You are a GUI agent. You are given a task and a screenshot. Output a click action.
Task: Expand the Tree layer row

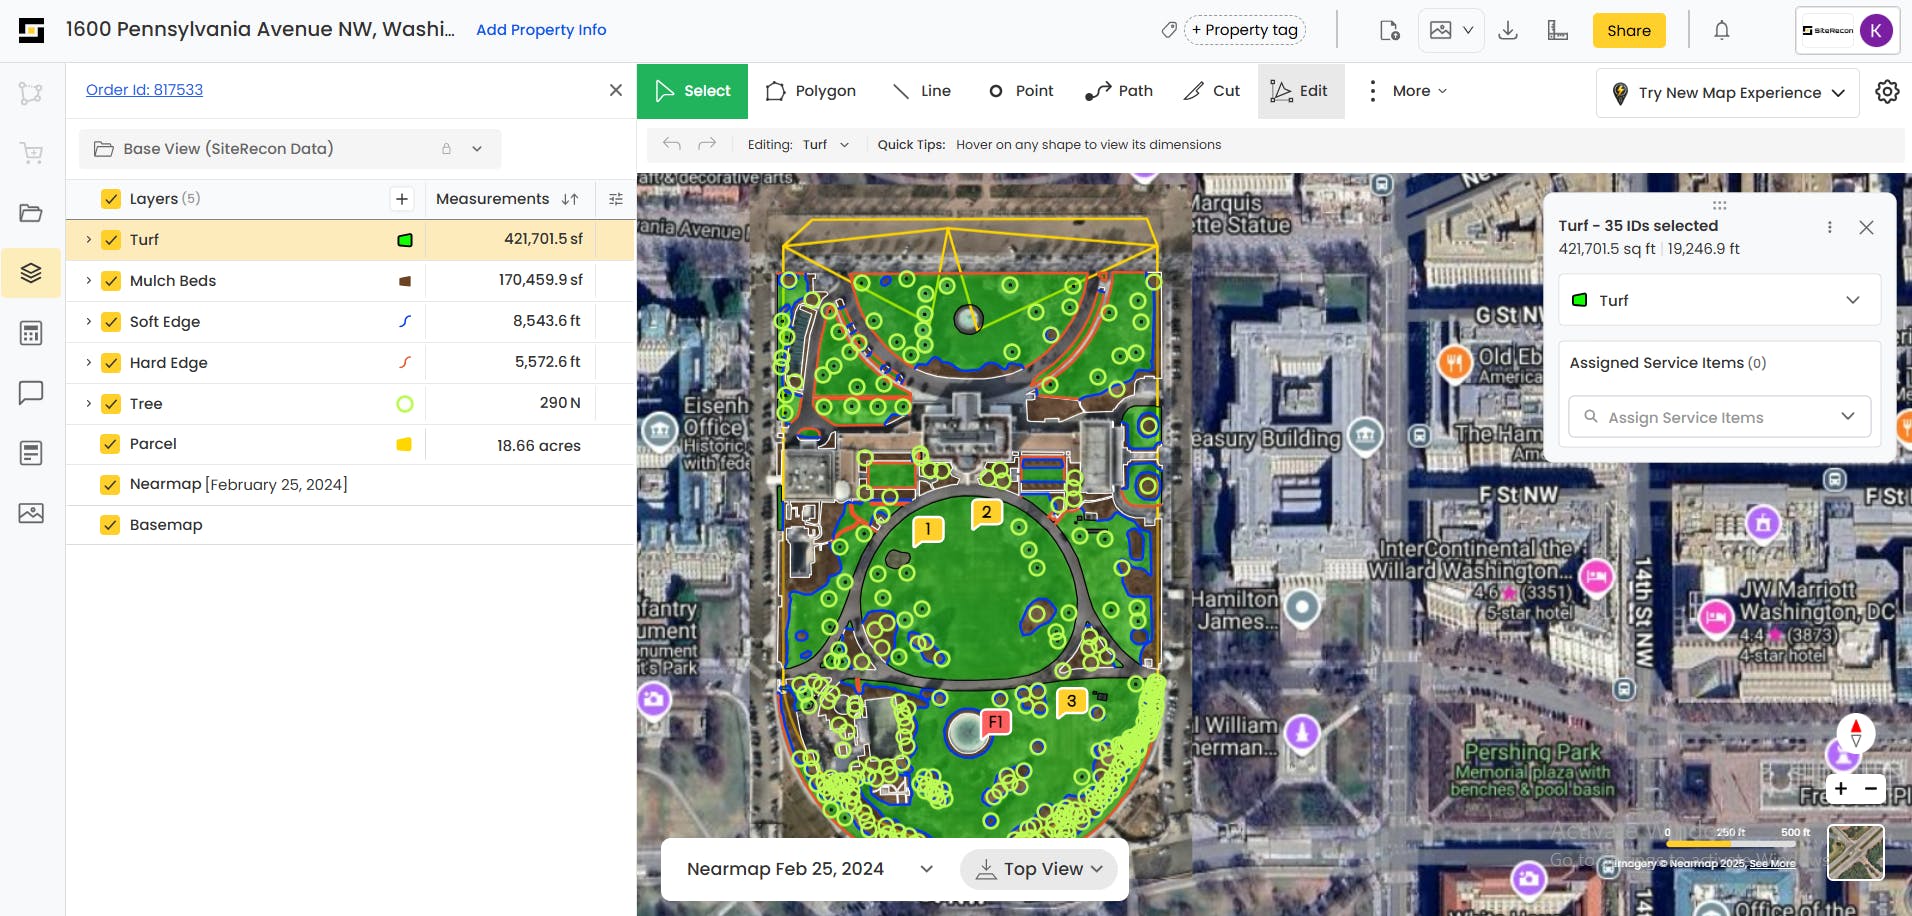pos(88,404)
